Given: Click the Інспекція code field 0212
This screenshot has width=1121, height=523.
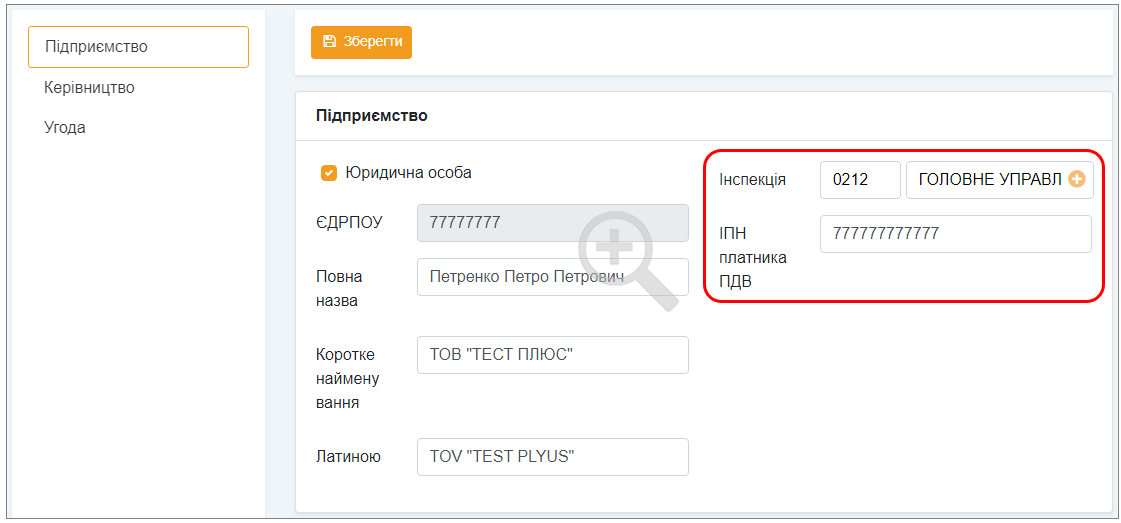Looking at the screenshot, I should coord(860,180).
